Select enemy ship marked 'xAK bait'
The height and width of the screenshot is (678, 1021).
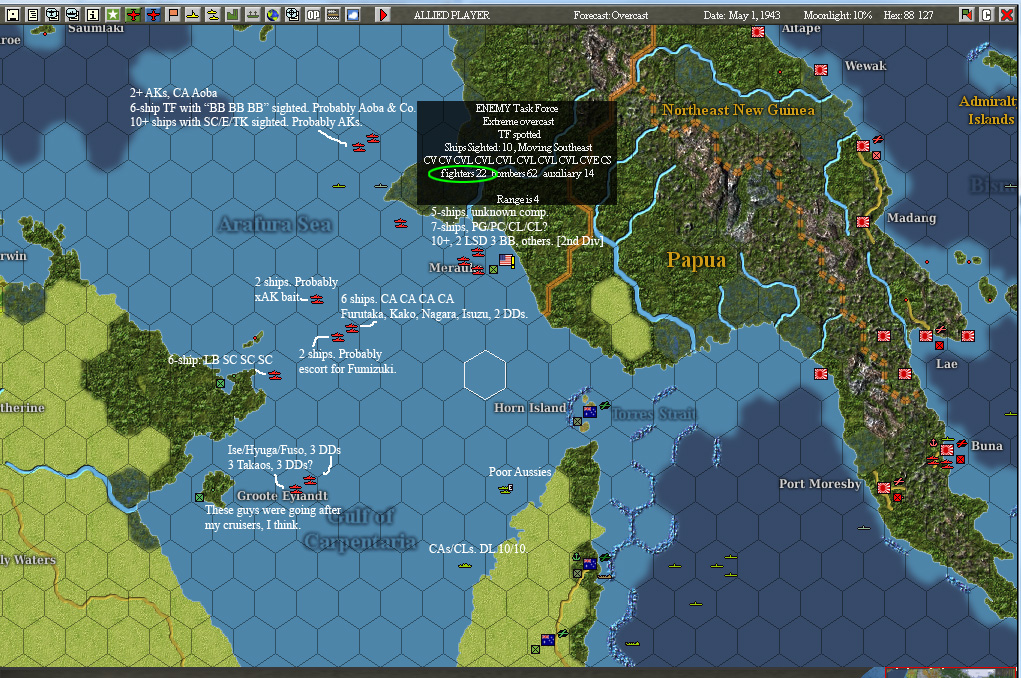click(x=316, y=300)
